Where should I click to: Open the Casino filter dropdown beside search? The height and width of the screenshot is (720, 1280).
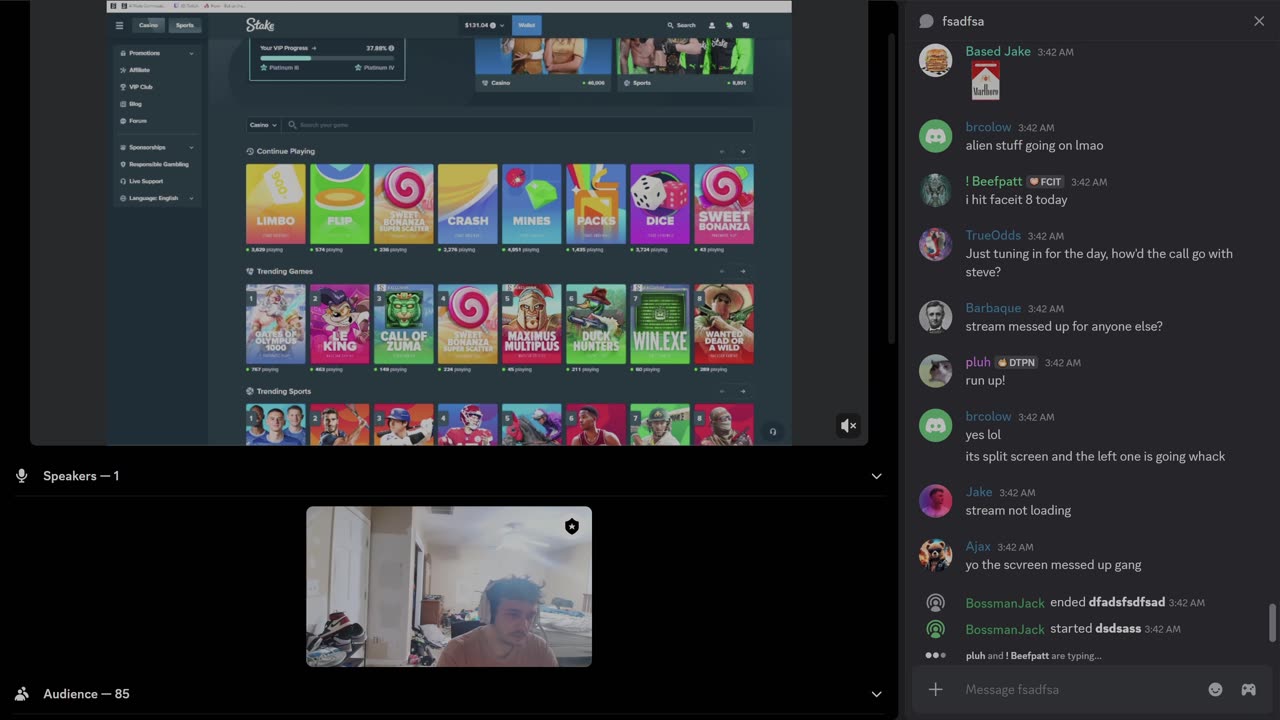point(263,125)
